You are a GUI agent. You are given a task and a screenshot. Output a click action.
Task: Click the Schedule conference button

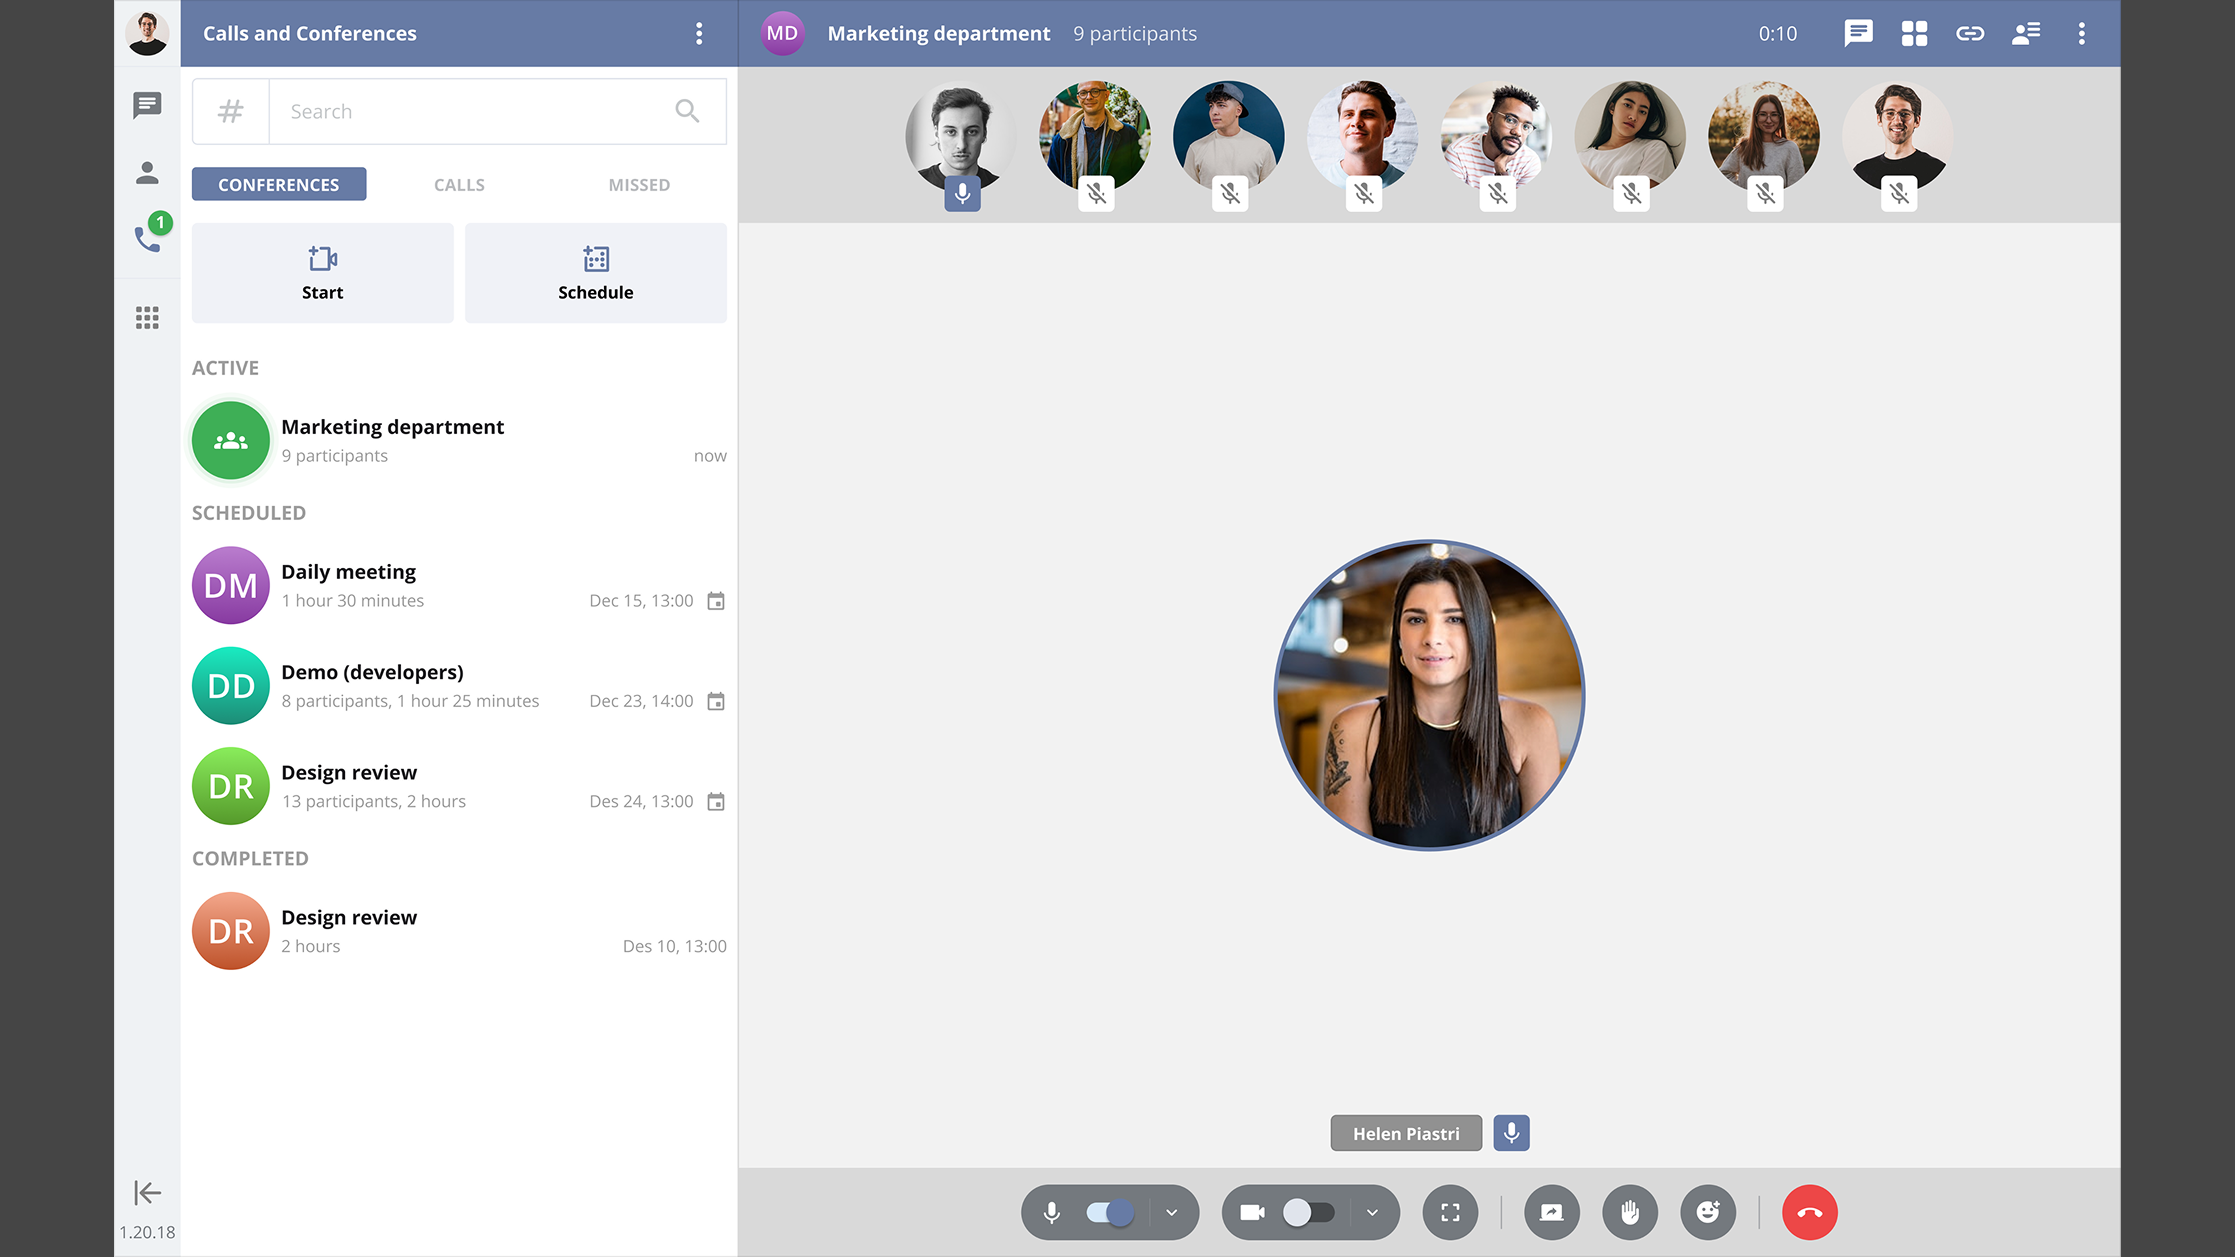pyautogui.click(x=595, y=273)
